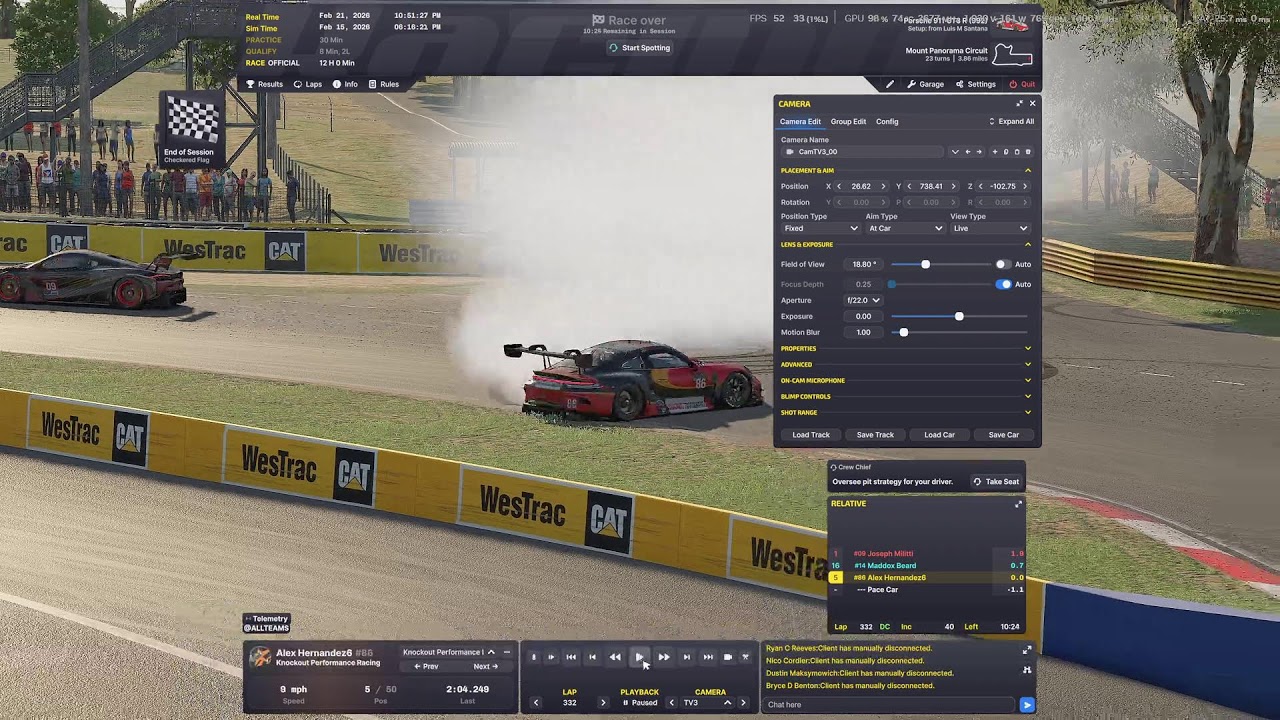Screen dimensions: 1280x720
Task: Toggle Focus Depth Auto switch
Action: tap(1003, 284)
